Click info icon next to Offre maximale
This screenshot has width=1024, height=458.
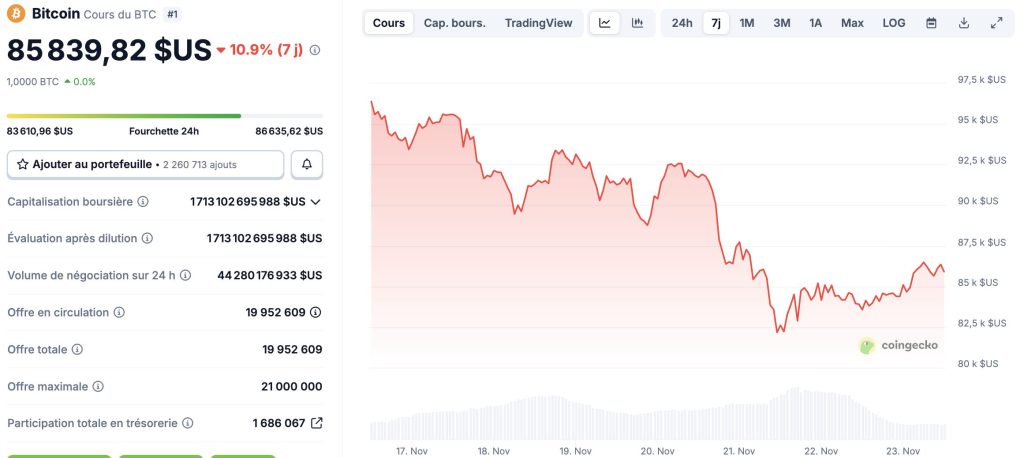[x=98, y=386]
